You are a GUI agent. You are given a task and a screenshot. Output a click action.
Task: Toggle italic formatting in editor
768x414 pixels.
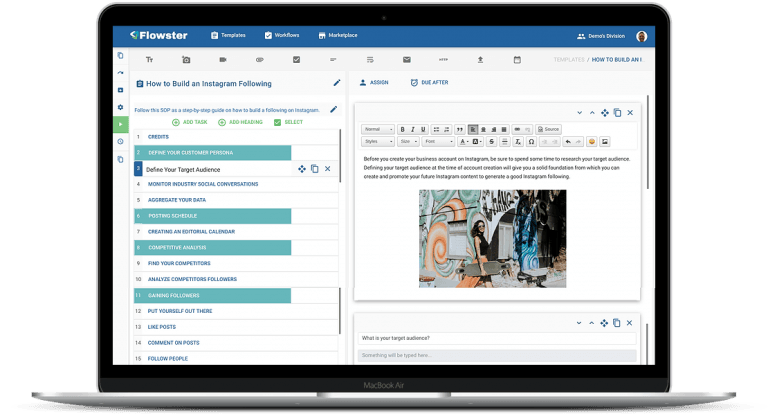pyautogui.click(x=413, y=129)
